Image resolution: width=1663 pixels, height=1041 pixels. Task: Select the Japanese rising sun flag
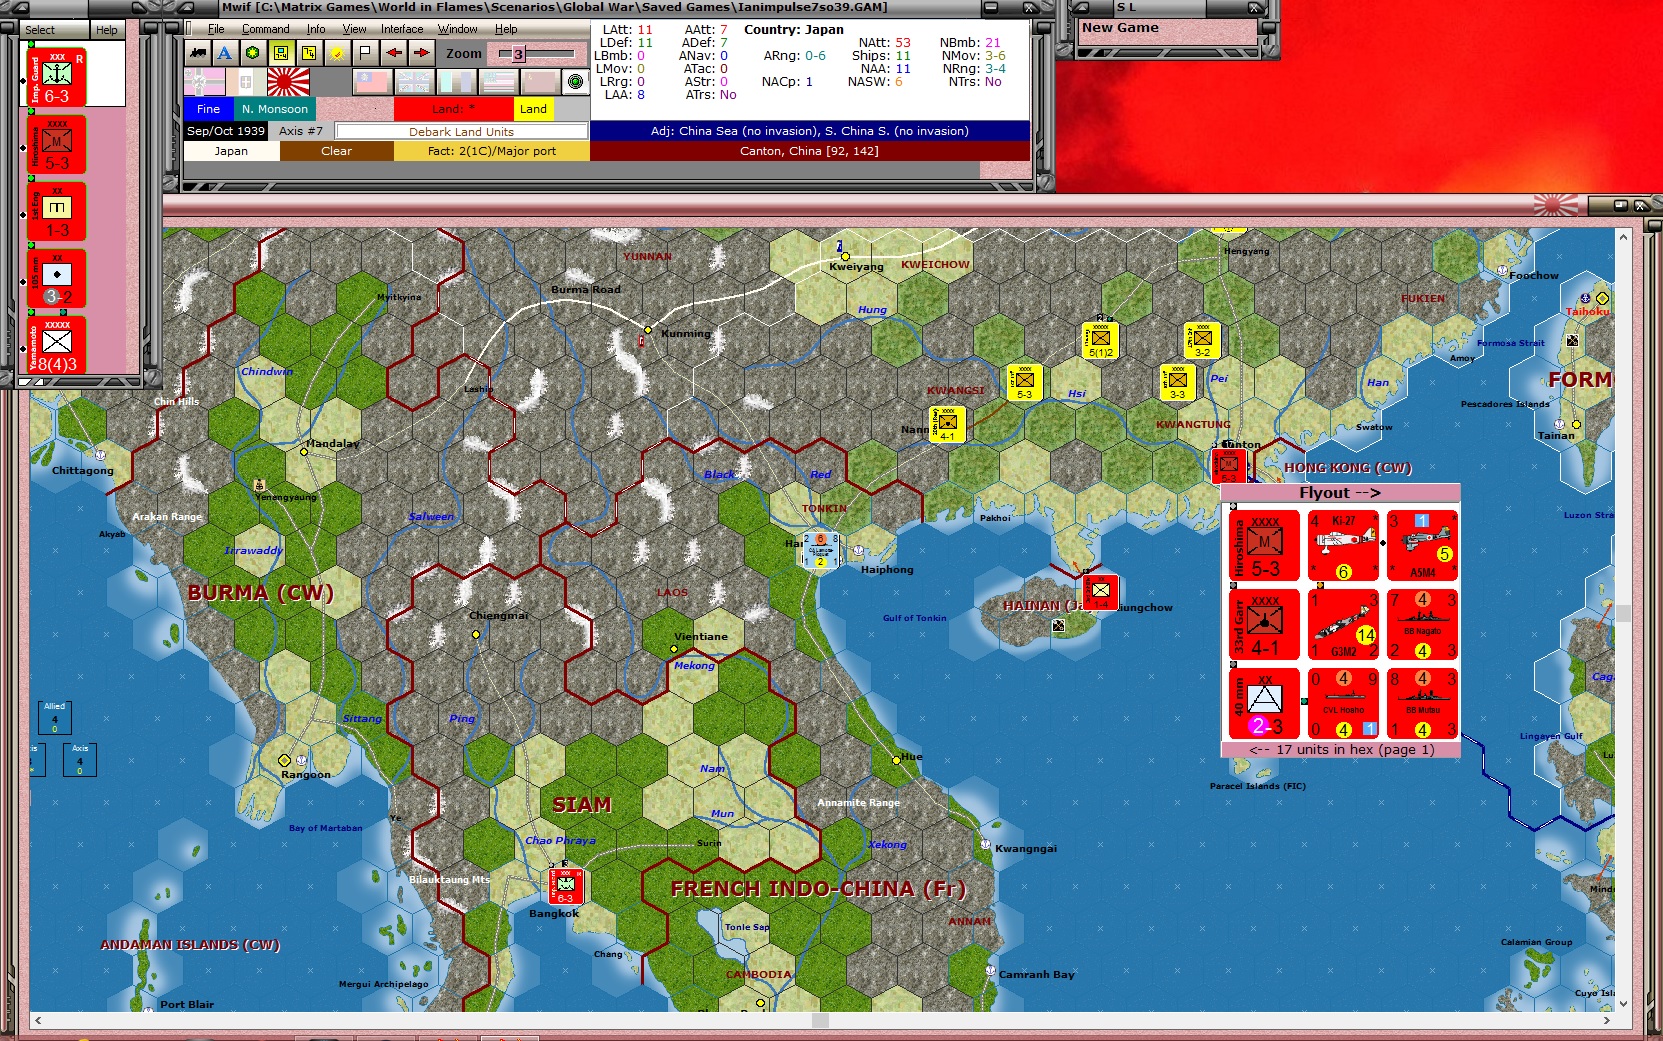pyautogui.click(x=289, y=82)
